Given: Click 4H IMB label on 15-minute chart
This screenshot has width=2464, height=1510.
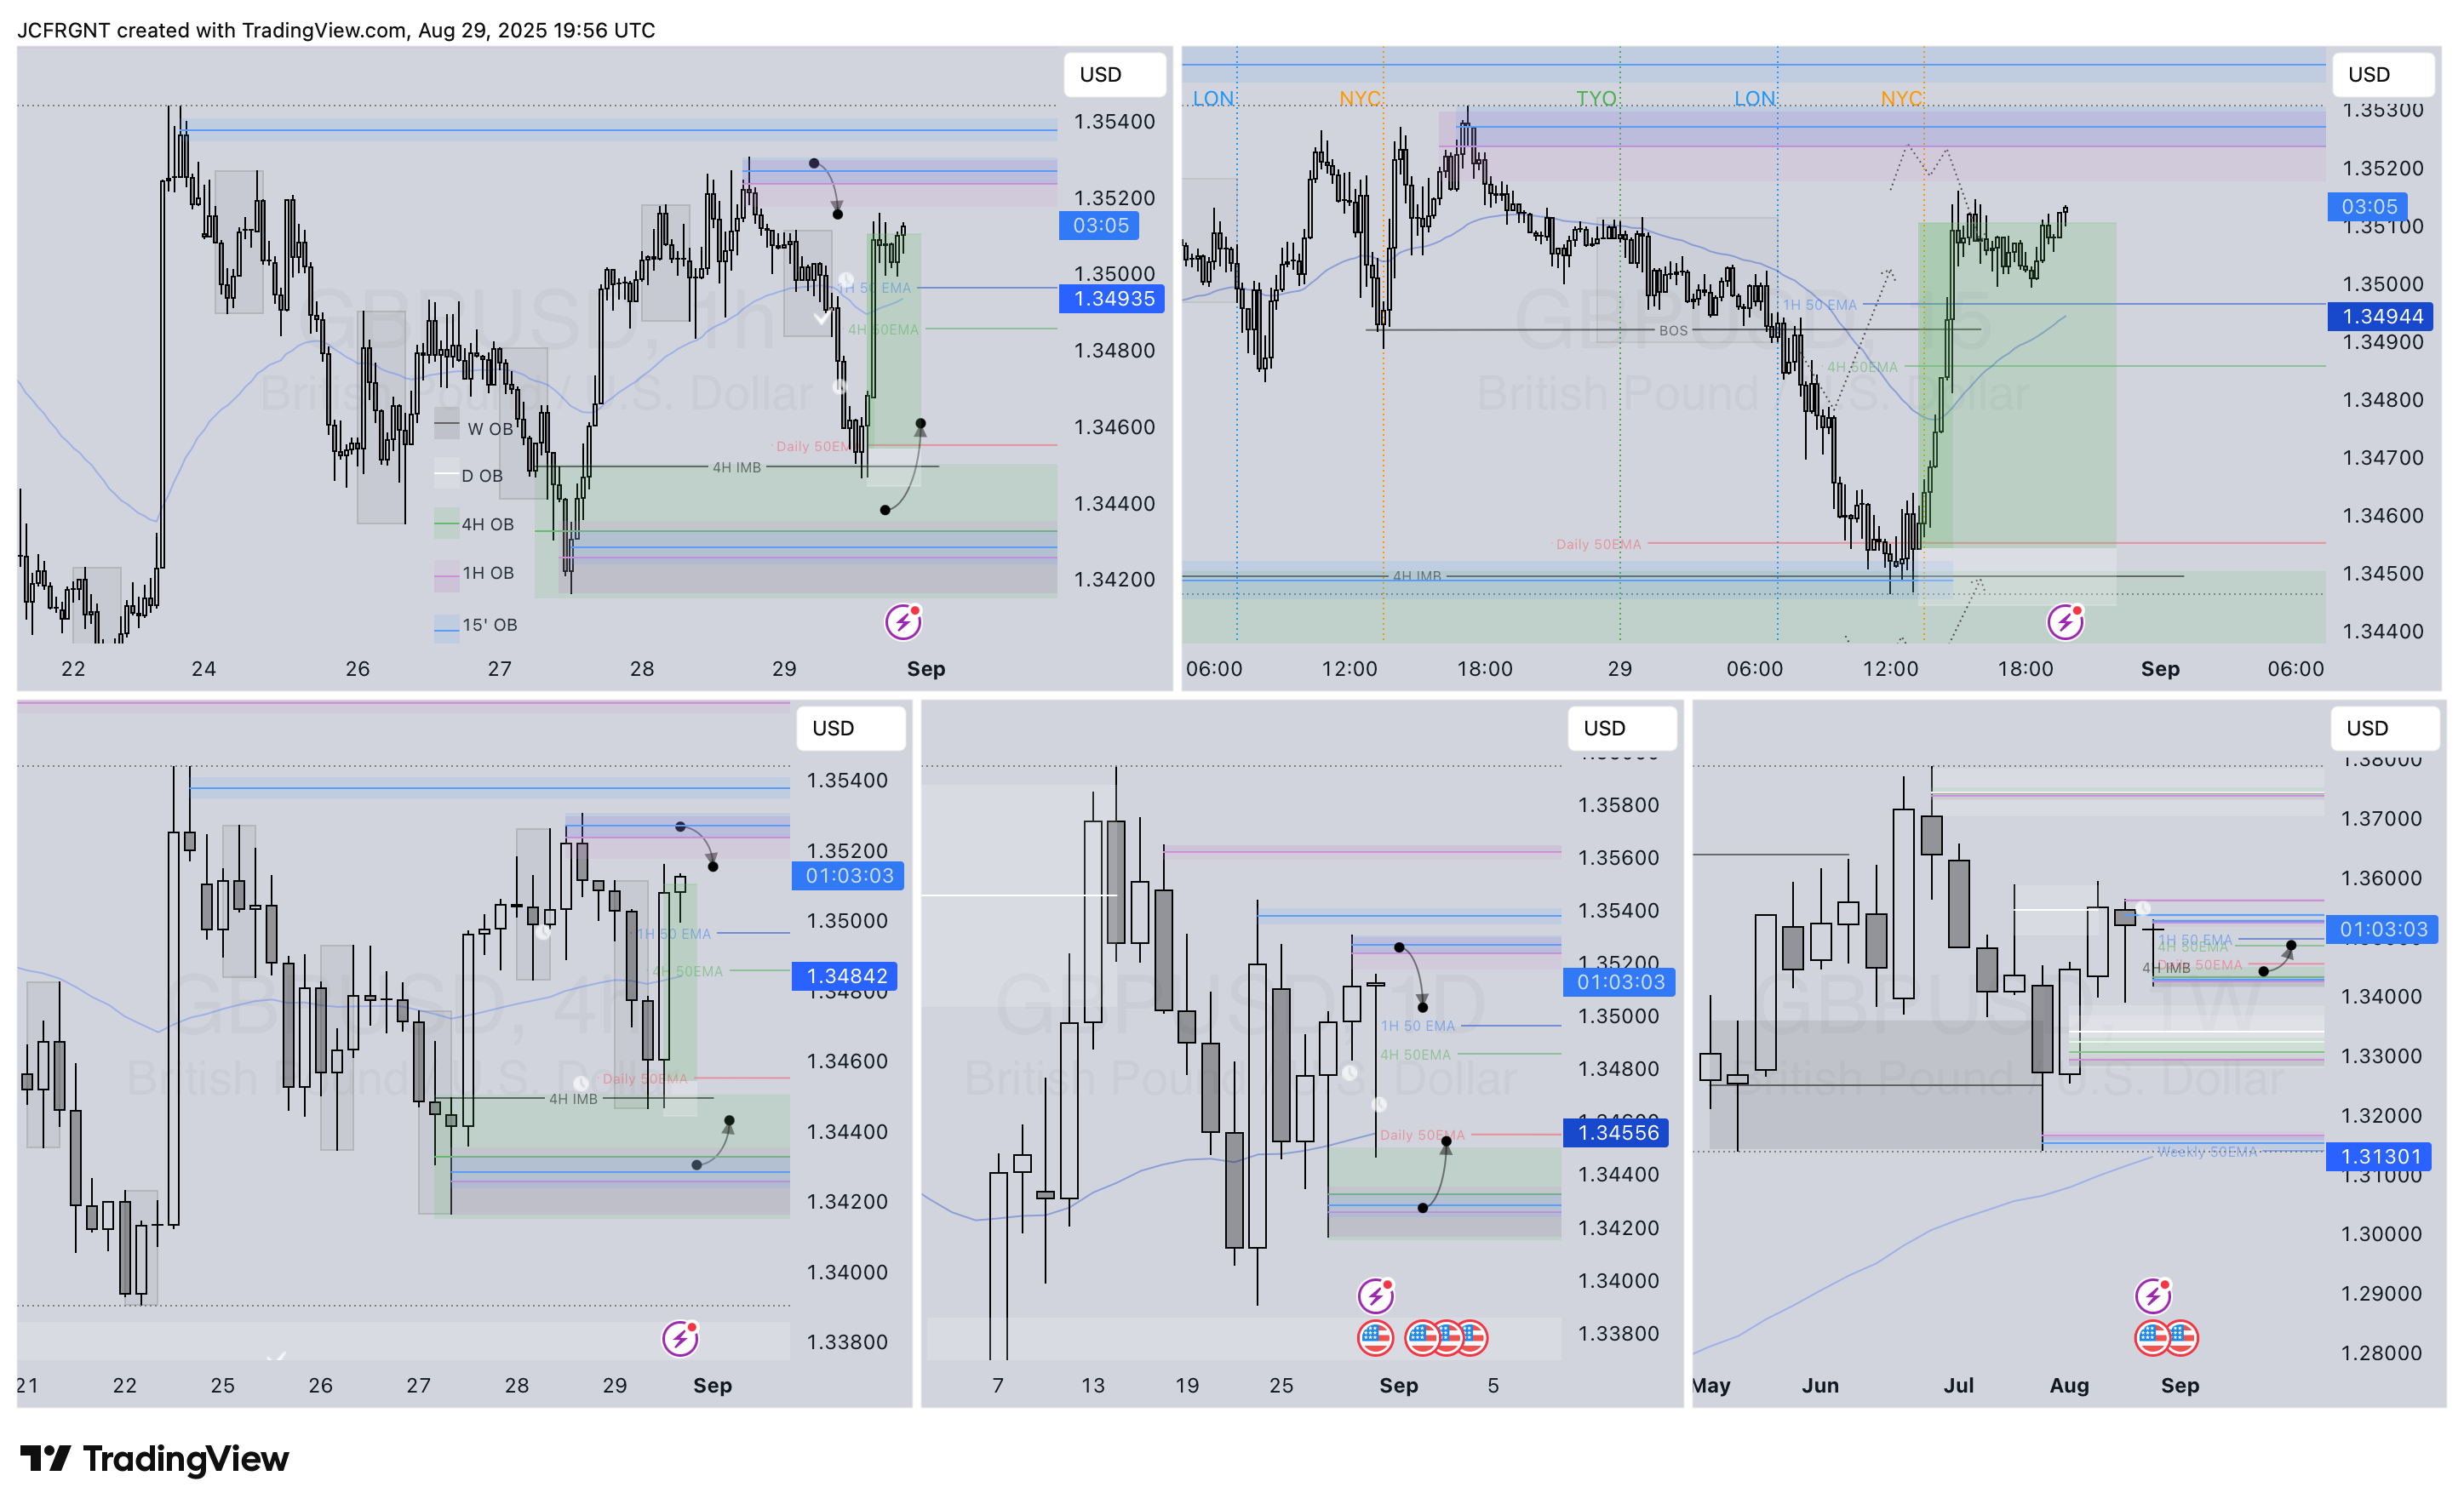Looking at the screenshot, I should click(1417, 576).
